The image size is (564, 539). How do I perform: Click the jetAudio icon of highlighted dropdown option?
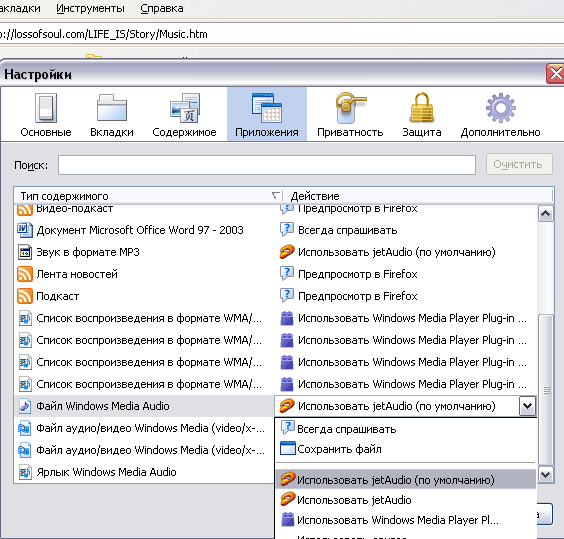click(288, 479)
